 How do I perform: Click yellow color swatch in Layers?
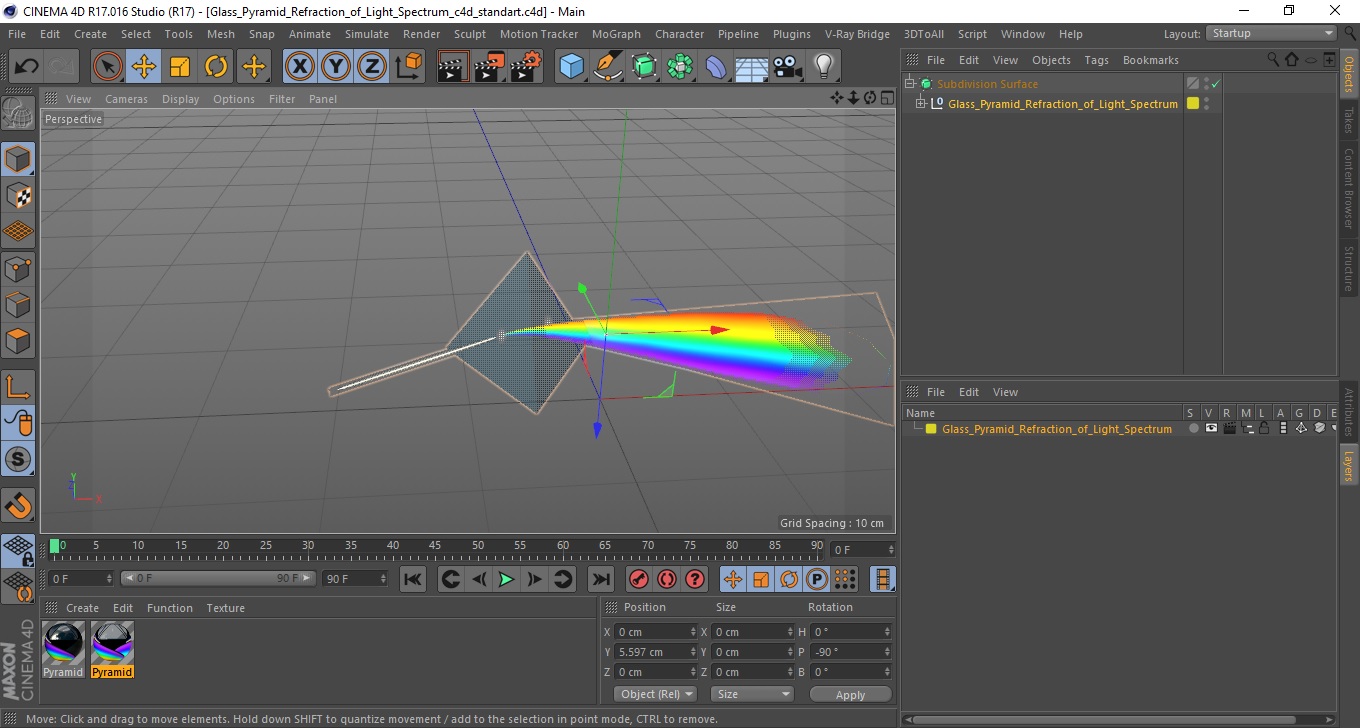[x=931, y=429]
